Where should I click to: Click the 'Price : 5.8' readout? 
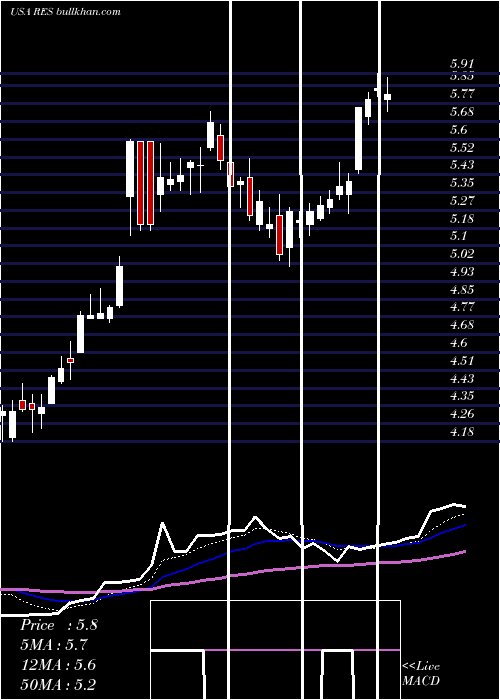(x=58, y=625)
